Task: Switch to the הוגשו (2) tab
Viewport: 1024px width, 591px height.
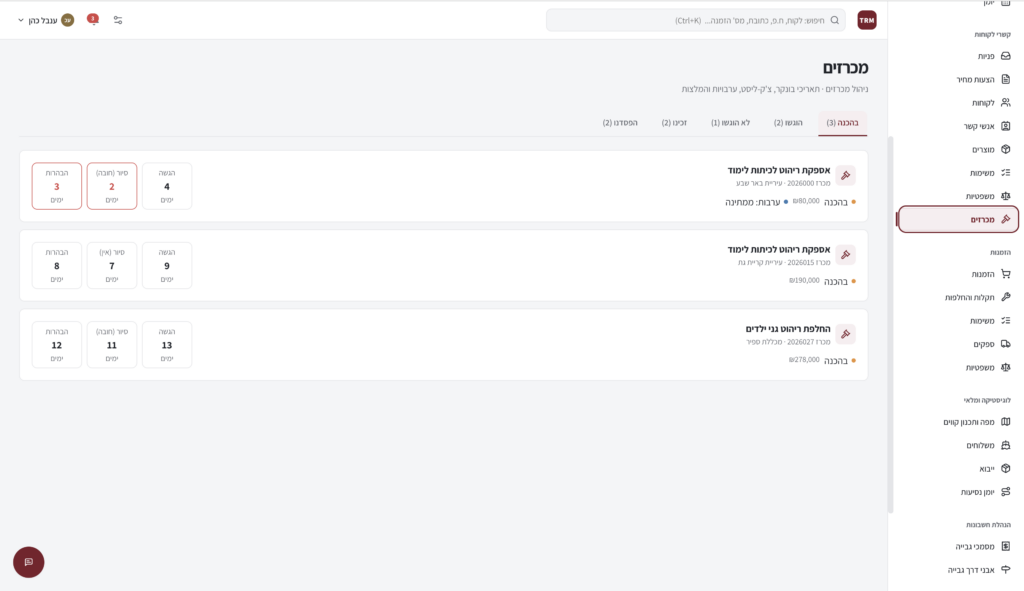Action: 788,123
